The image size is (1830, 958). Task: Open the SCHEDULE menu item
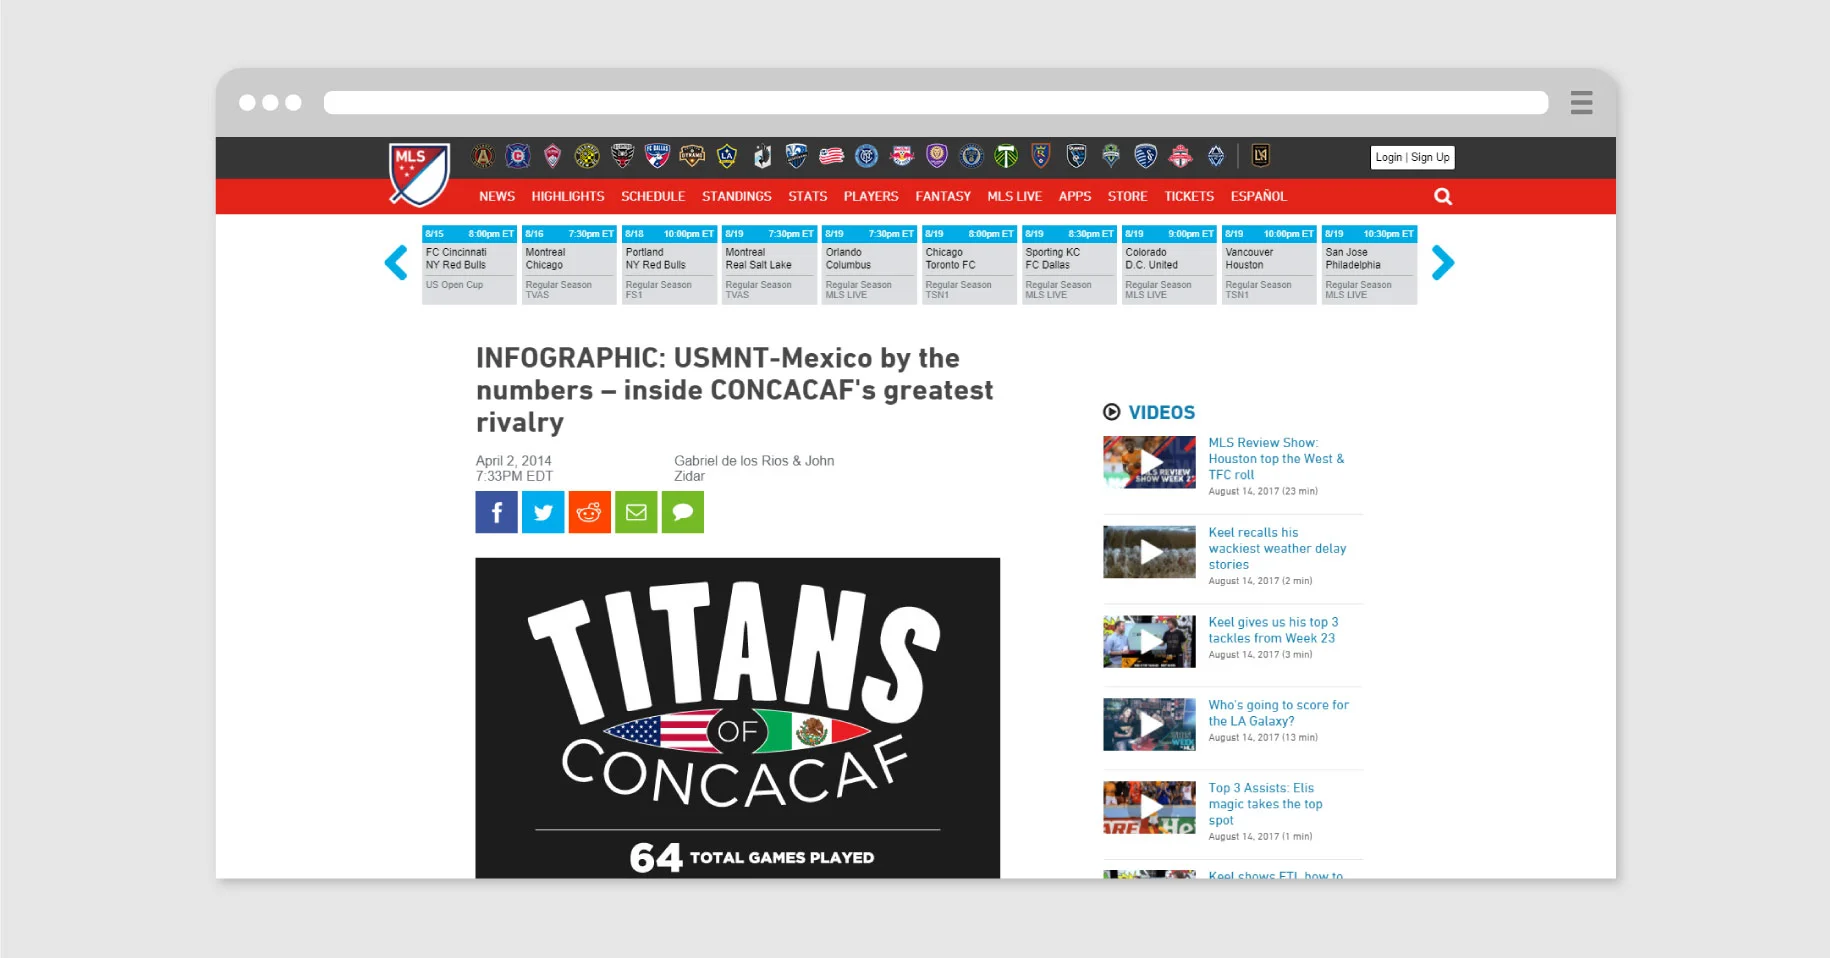(x=653, y=197)
